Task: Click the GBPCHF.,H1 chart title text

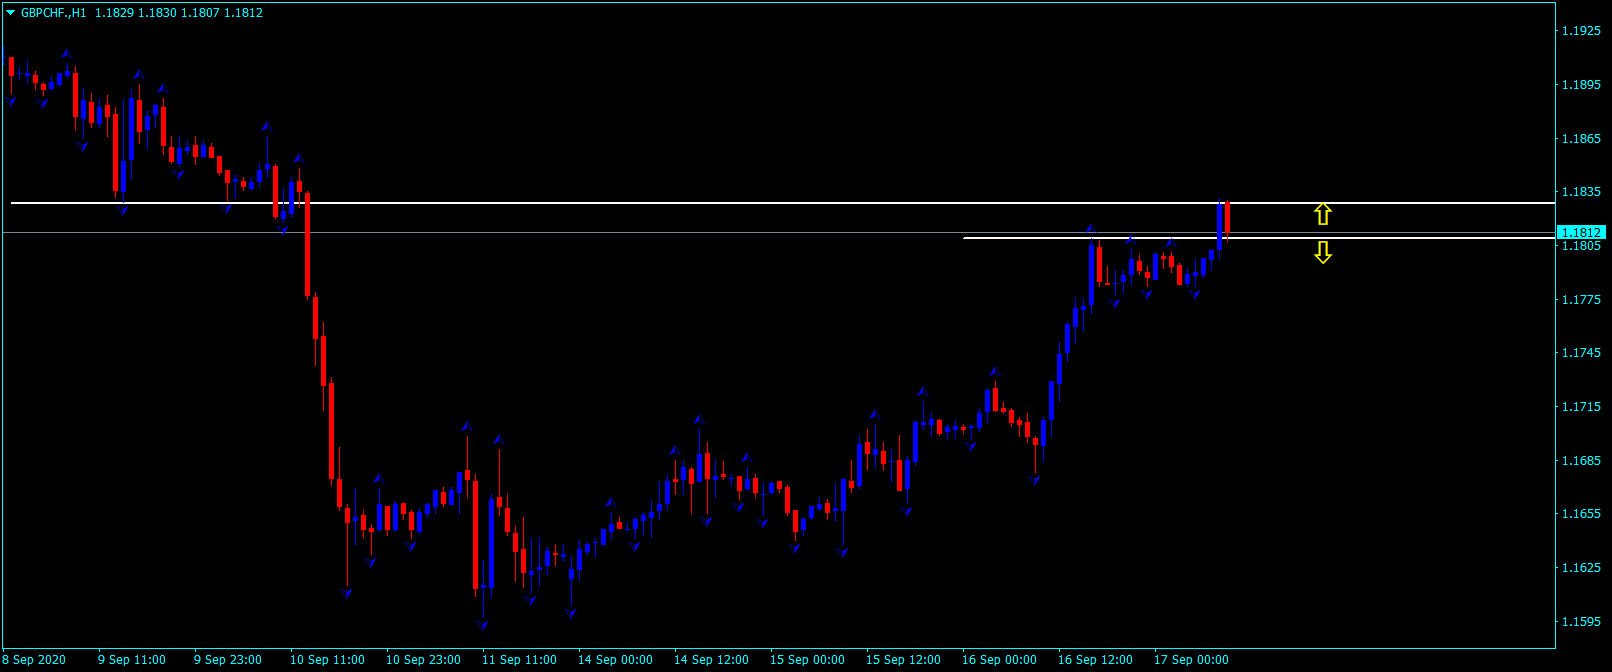Action: 54,13
